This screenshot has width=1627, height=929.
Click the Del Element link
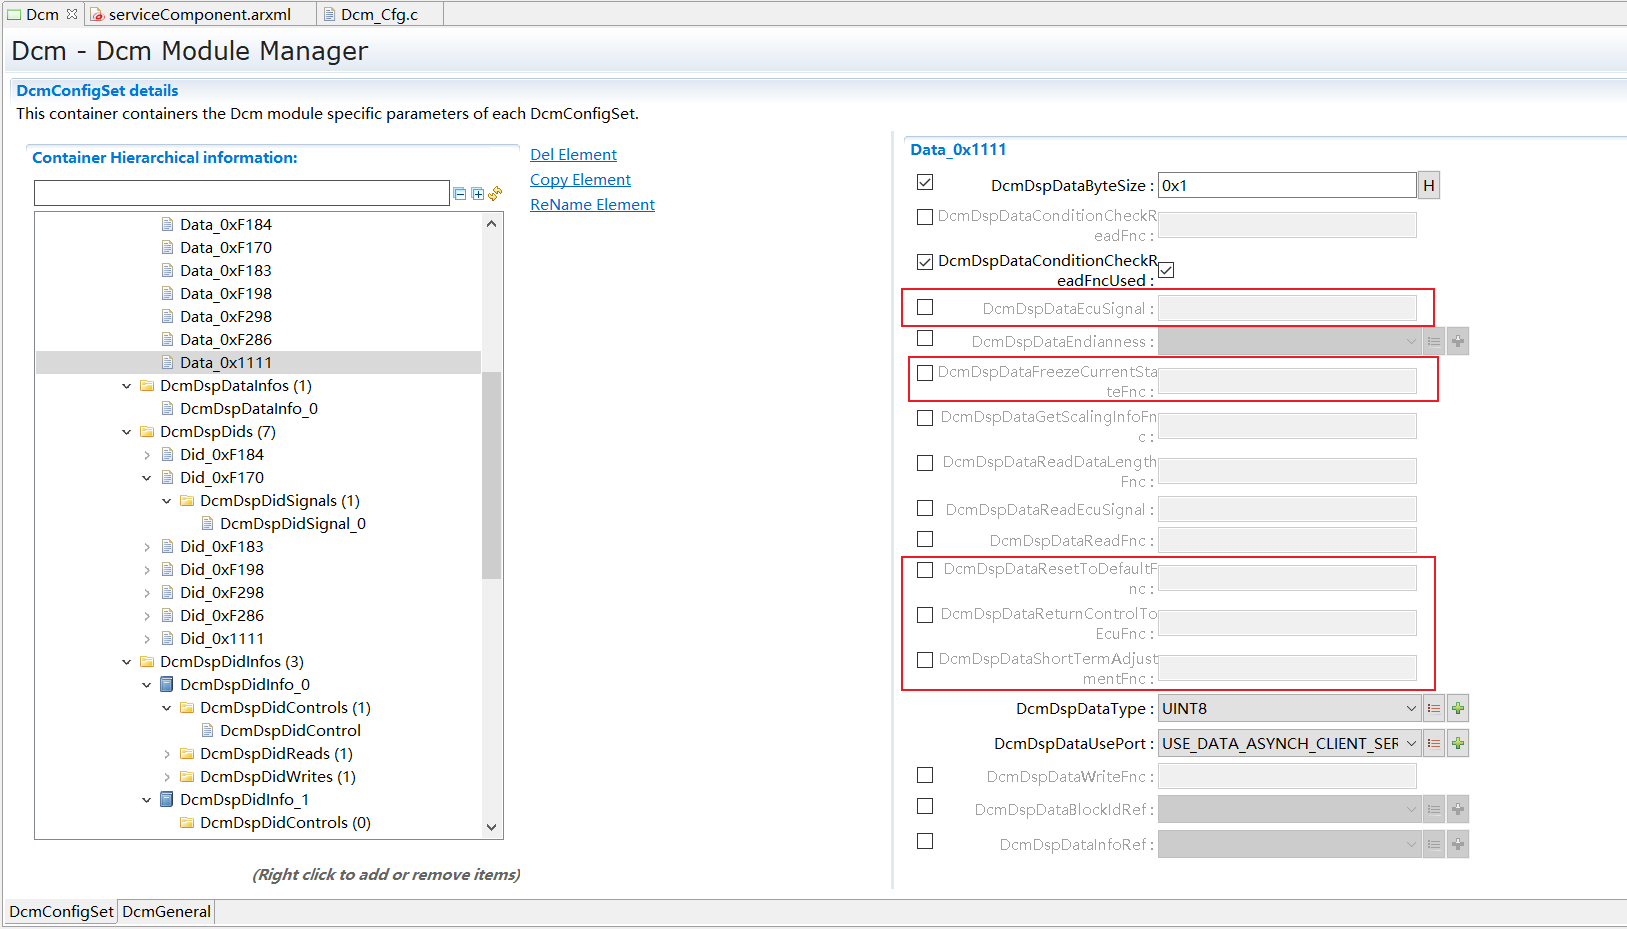click(573, 154)
